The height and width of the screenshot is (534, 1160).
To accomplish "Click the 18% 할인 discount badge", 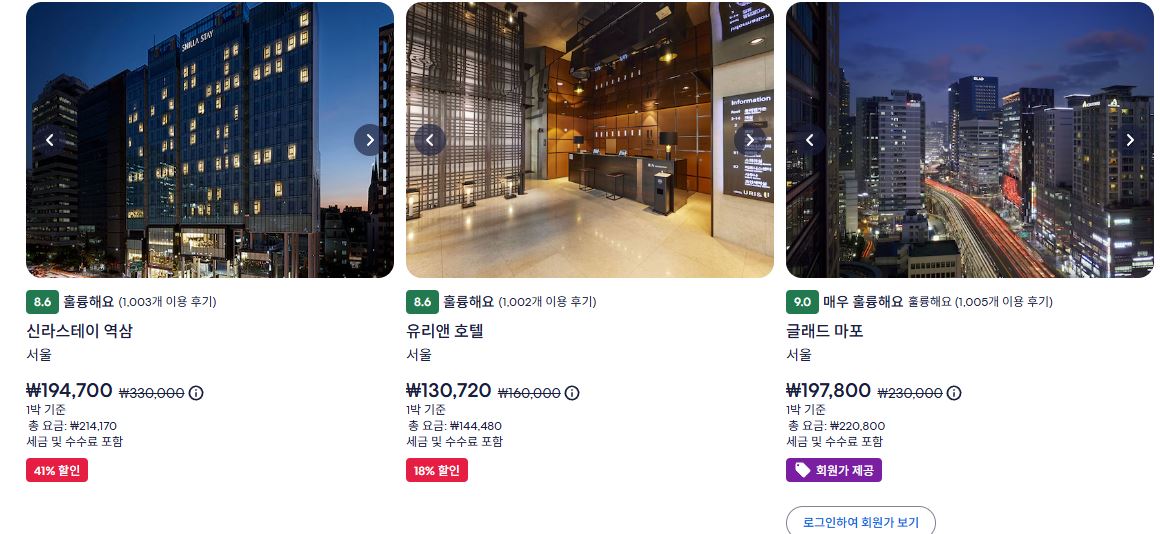I will pyautogui.click(x=436, y=470).
